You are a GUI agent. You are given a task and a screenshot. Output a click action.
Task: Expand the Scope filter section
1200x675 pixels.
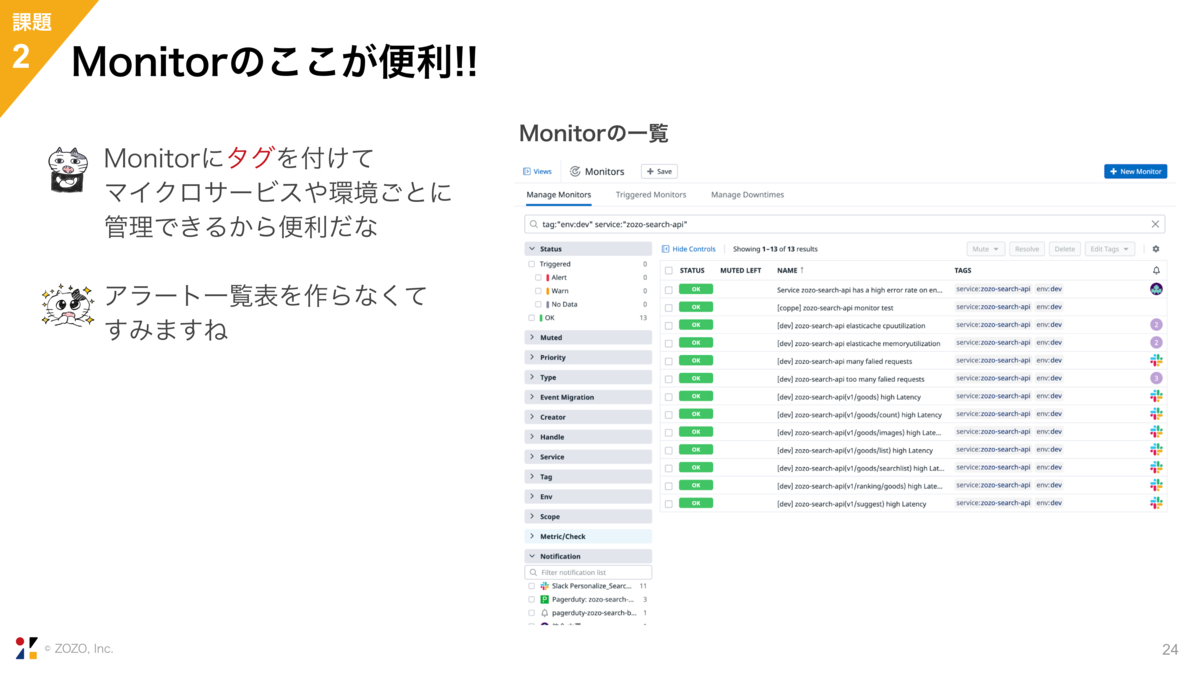pos(588,516)
